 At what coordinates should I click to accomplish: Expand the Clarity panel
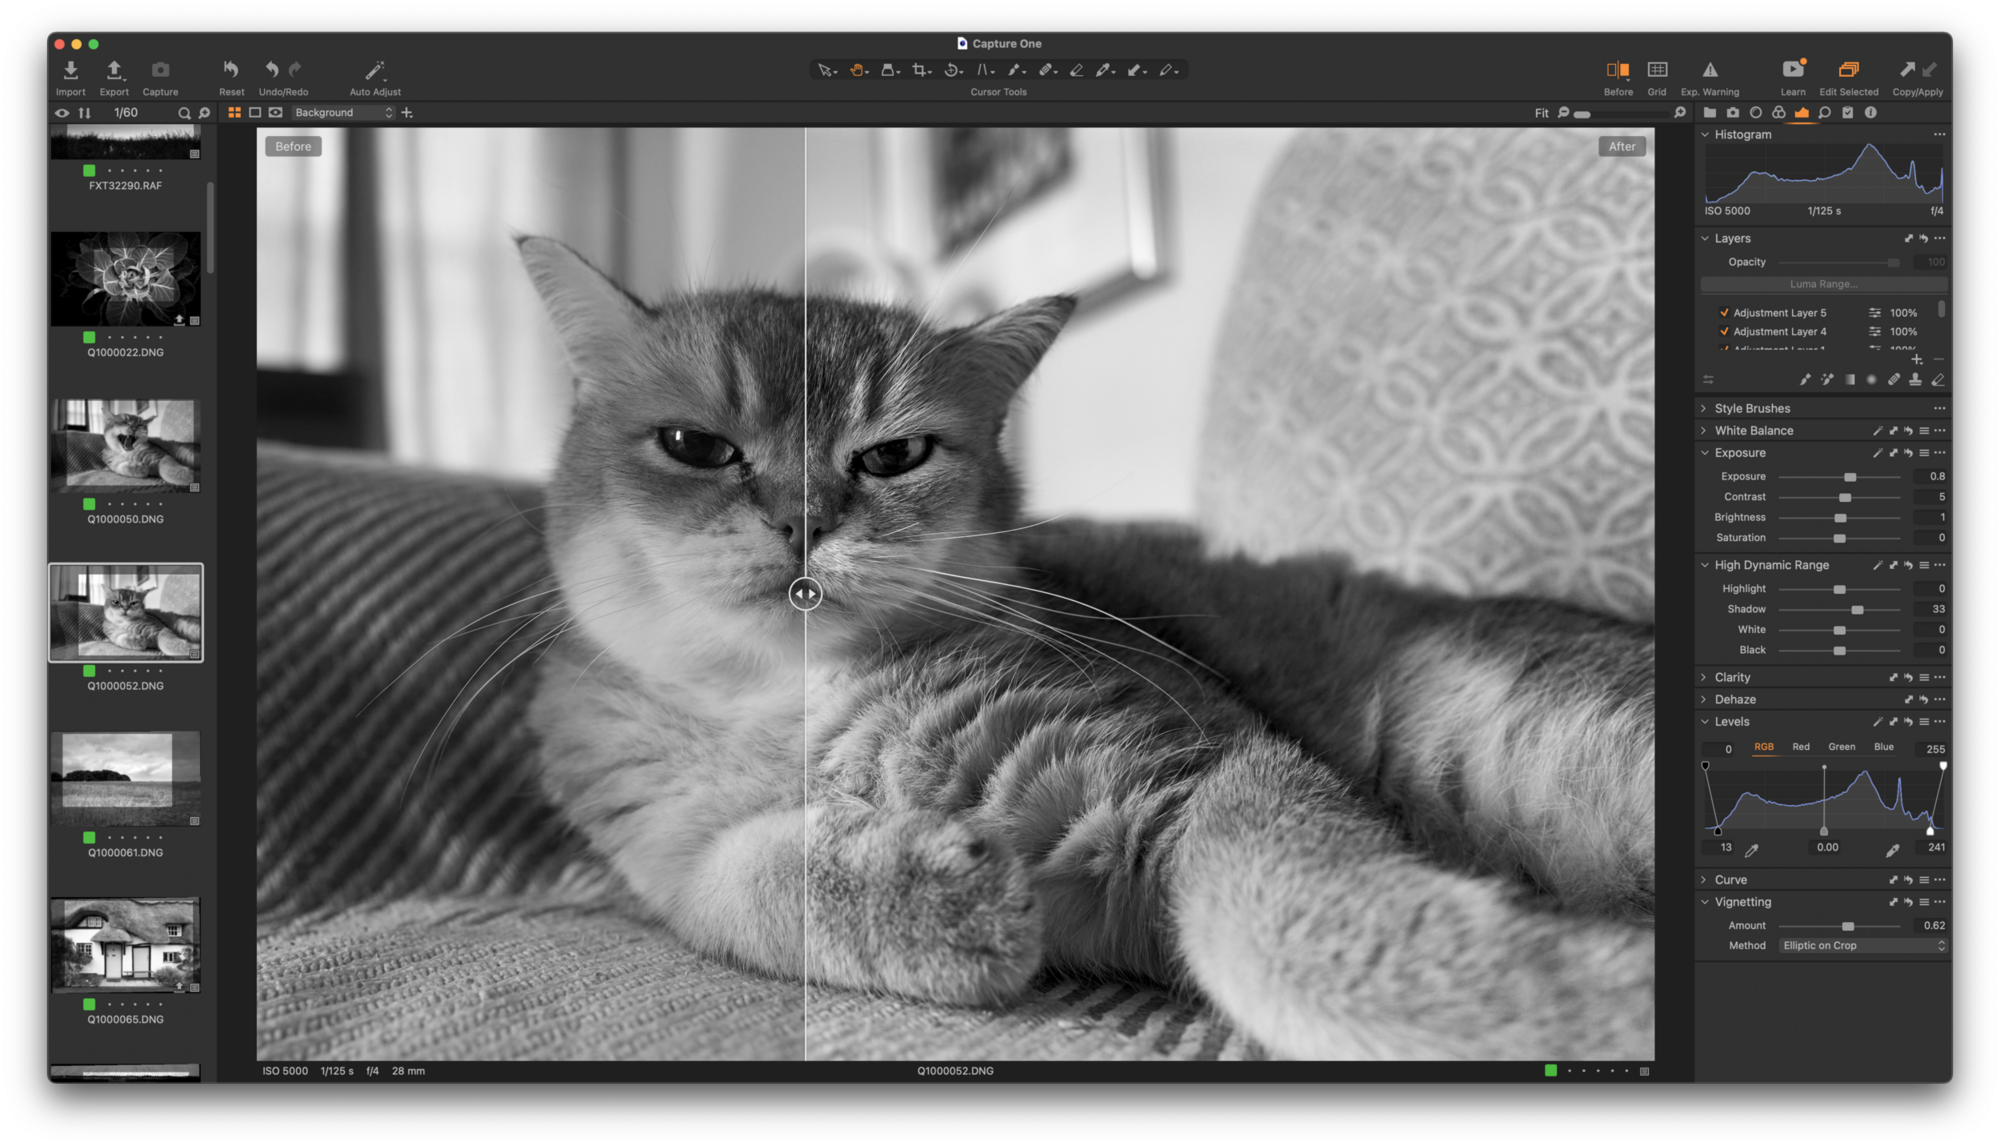[x=1705, y=678]
